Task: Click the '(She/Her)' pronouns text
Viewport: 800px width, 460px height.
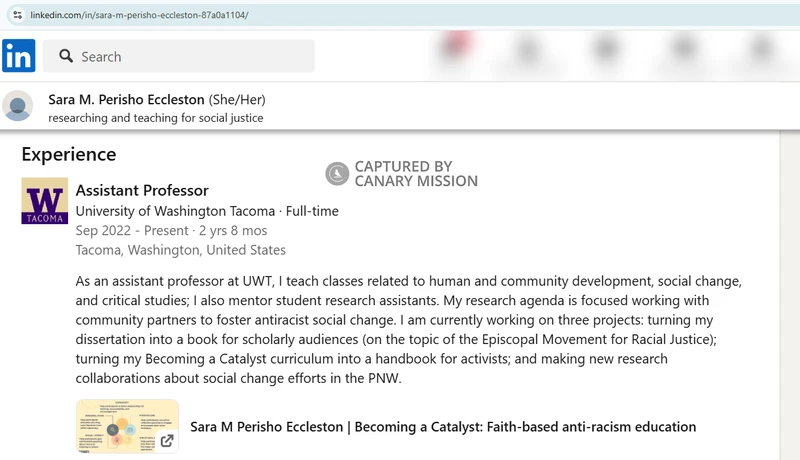Action: pyautogui.click(x=237, y=99)
